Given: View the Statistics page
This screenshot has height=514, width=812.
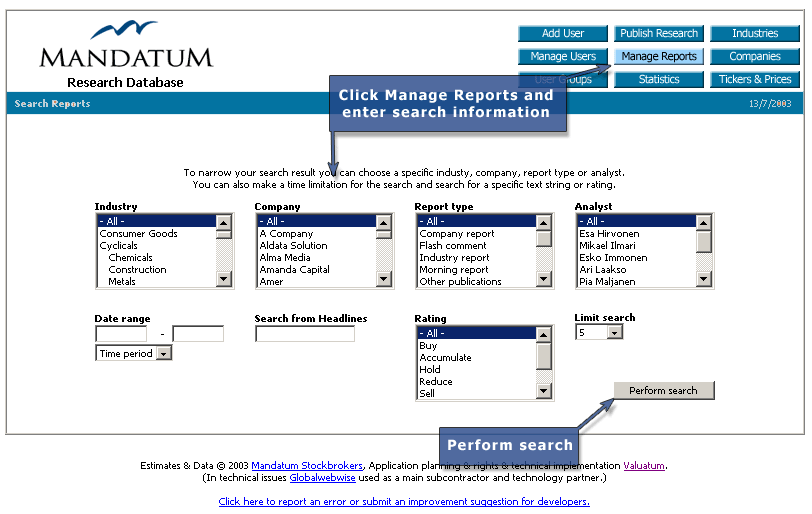Looking at the screenshot, I should (x=659, y=79).
